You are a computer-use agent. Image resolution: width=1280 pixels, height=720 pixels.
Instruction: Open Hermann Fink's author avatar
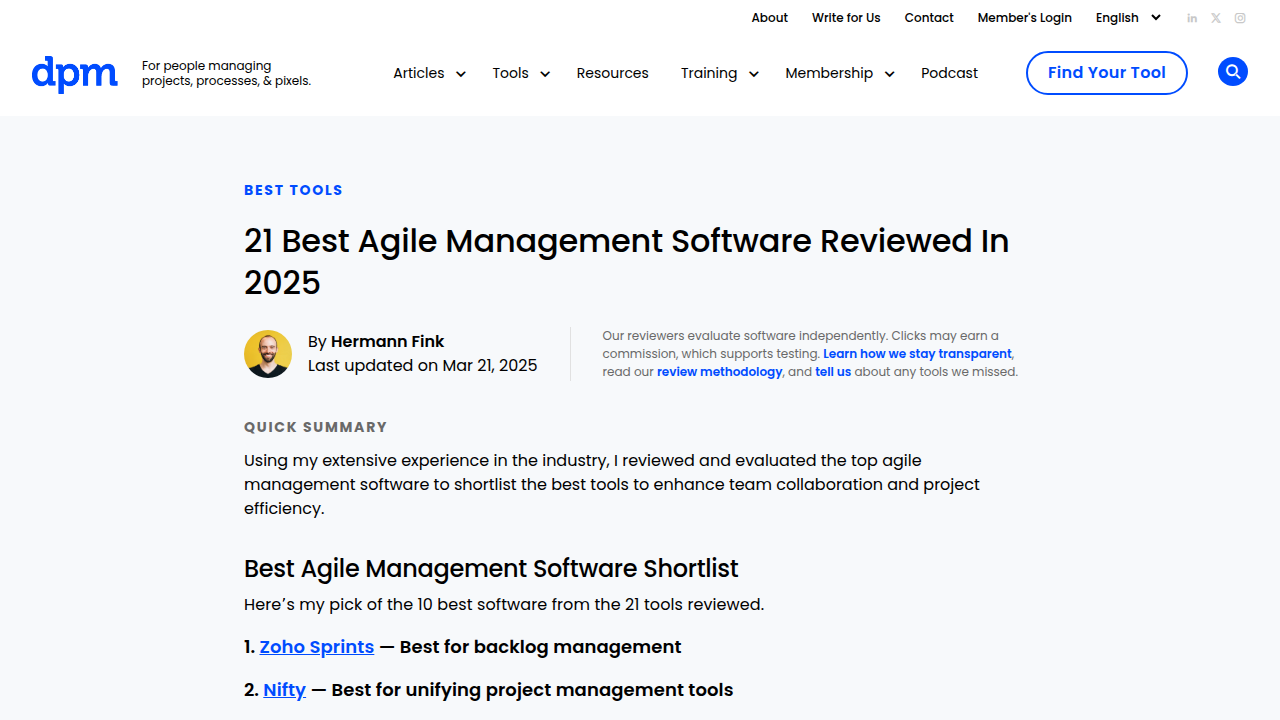coord(268,354)
